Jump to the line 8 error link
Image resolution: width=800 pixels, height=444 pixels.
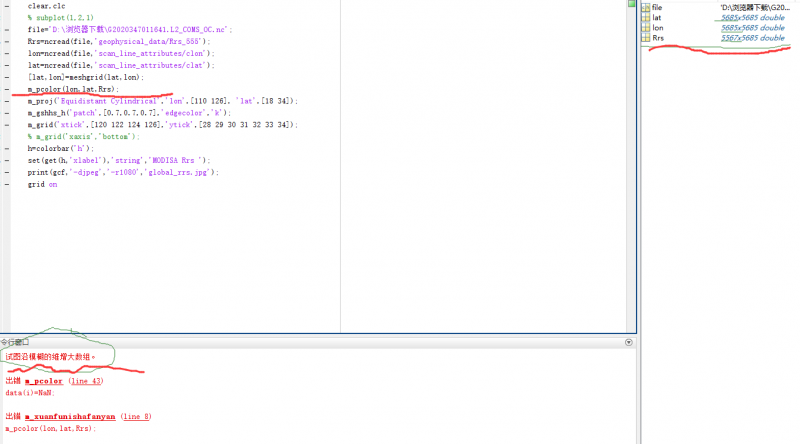(x=135, y=416)
